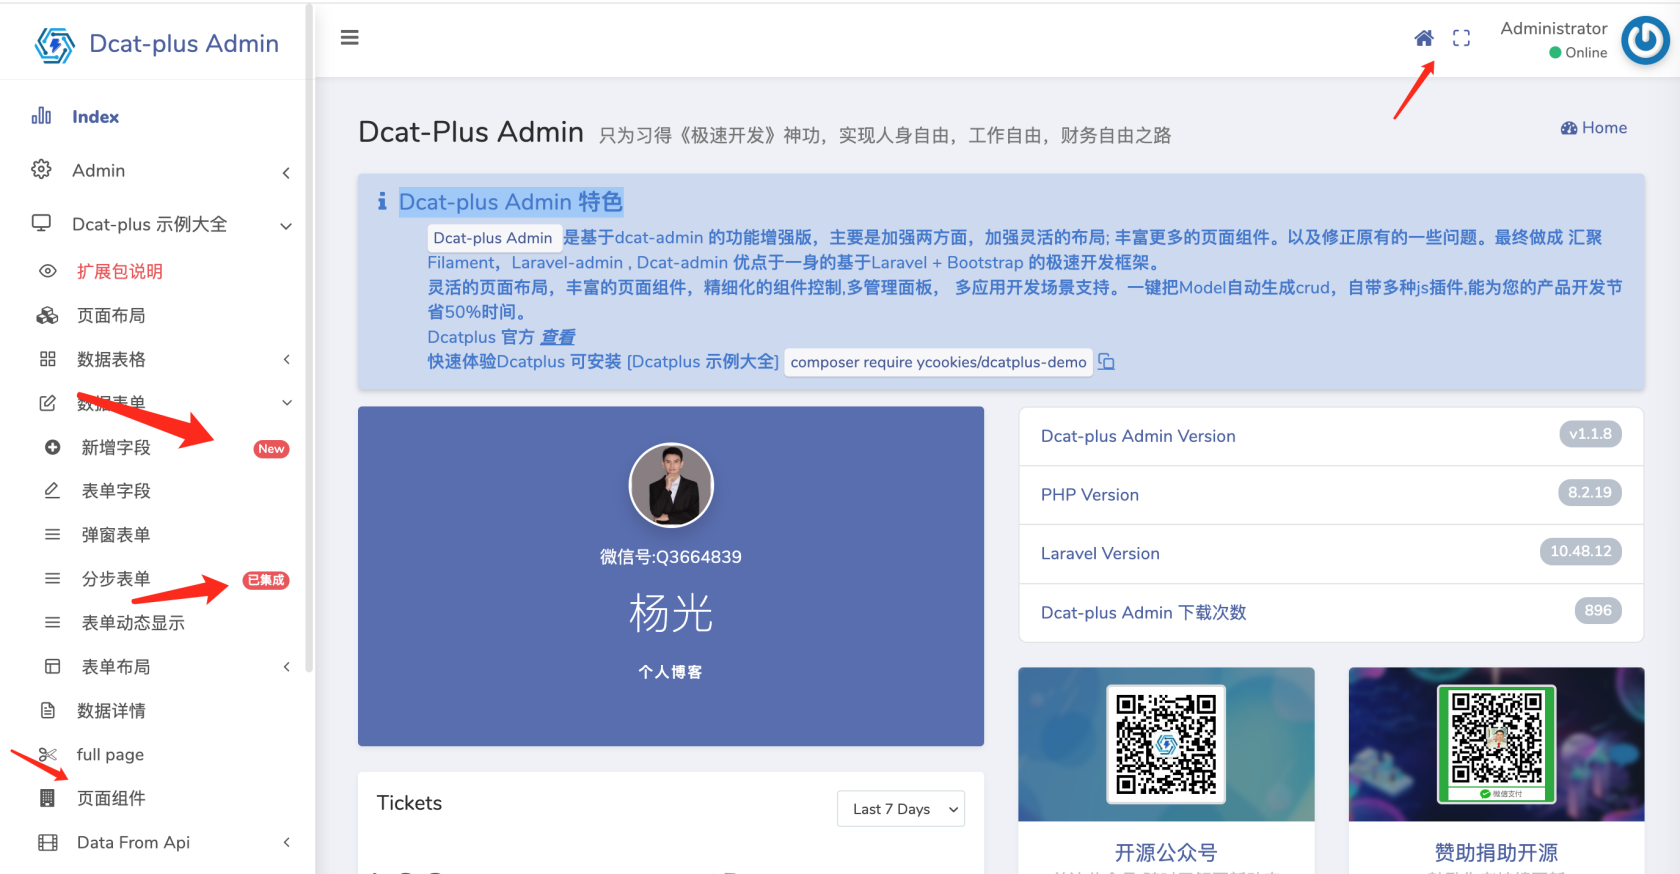Click the lines icon beside 表单动态显示
1680x874 pixels.
pyautogui.click(x=52, y=622)
